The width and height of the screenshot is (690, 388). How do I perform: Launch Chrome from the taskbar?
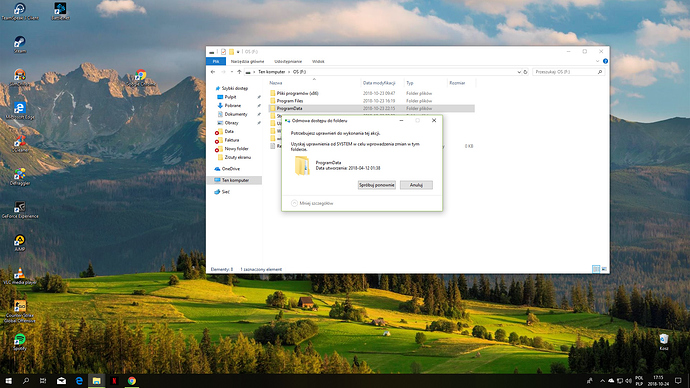coord(132,381)
